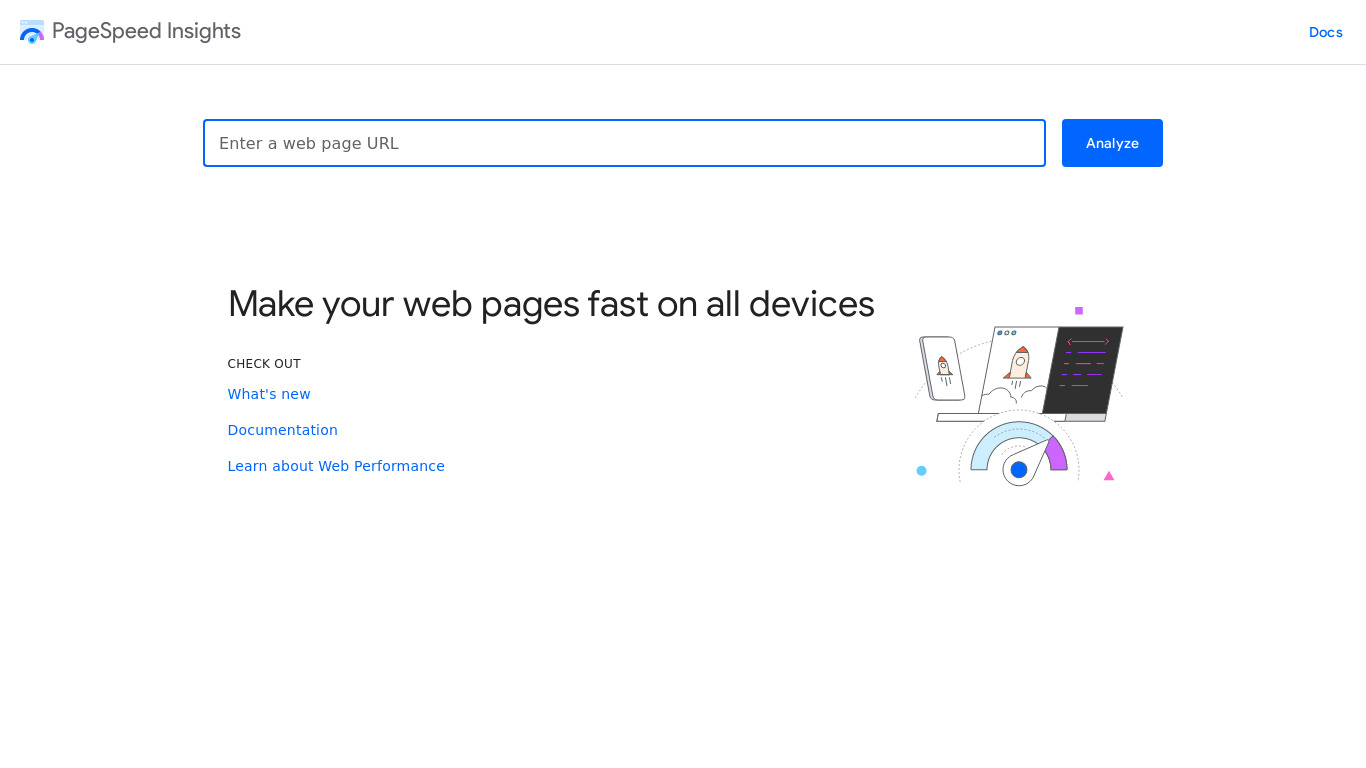Click the Analyze button
Image resolution: width=1366 pixels, height=768 pixels.
coord(1112,143)
